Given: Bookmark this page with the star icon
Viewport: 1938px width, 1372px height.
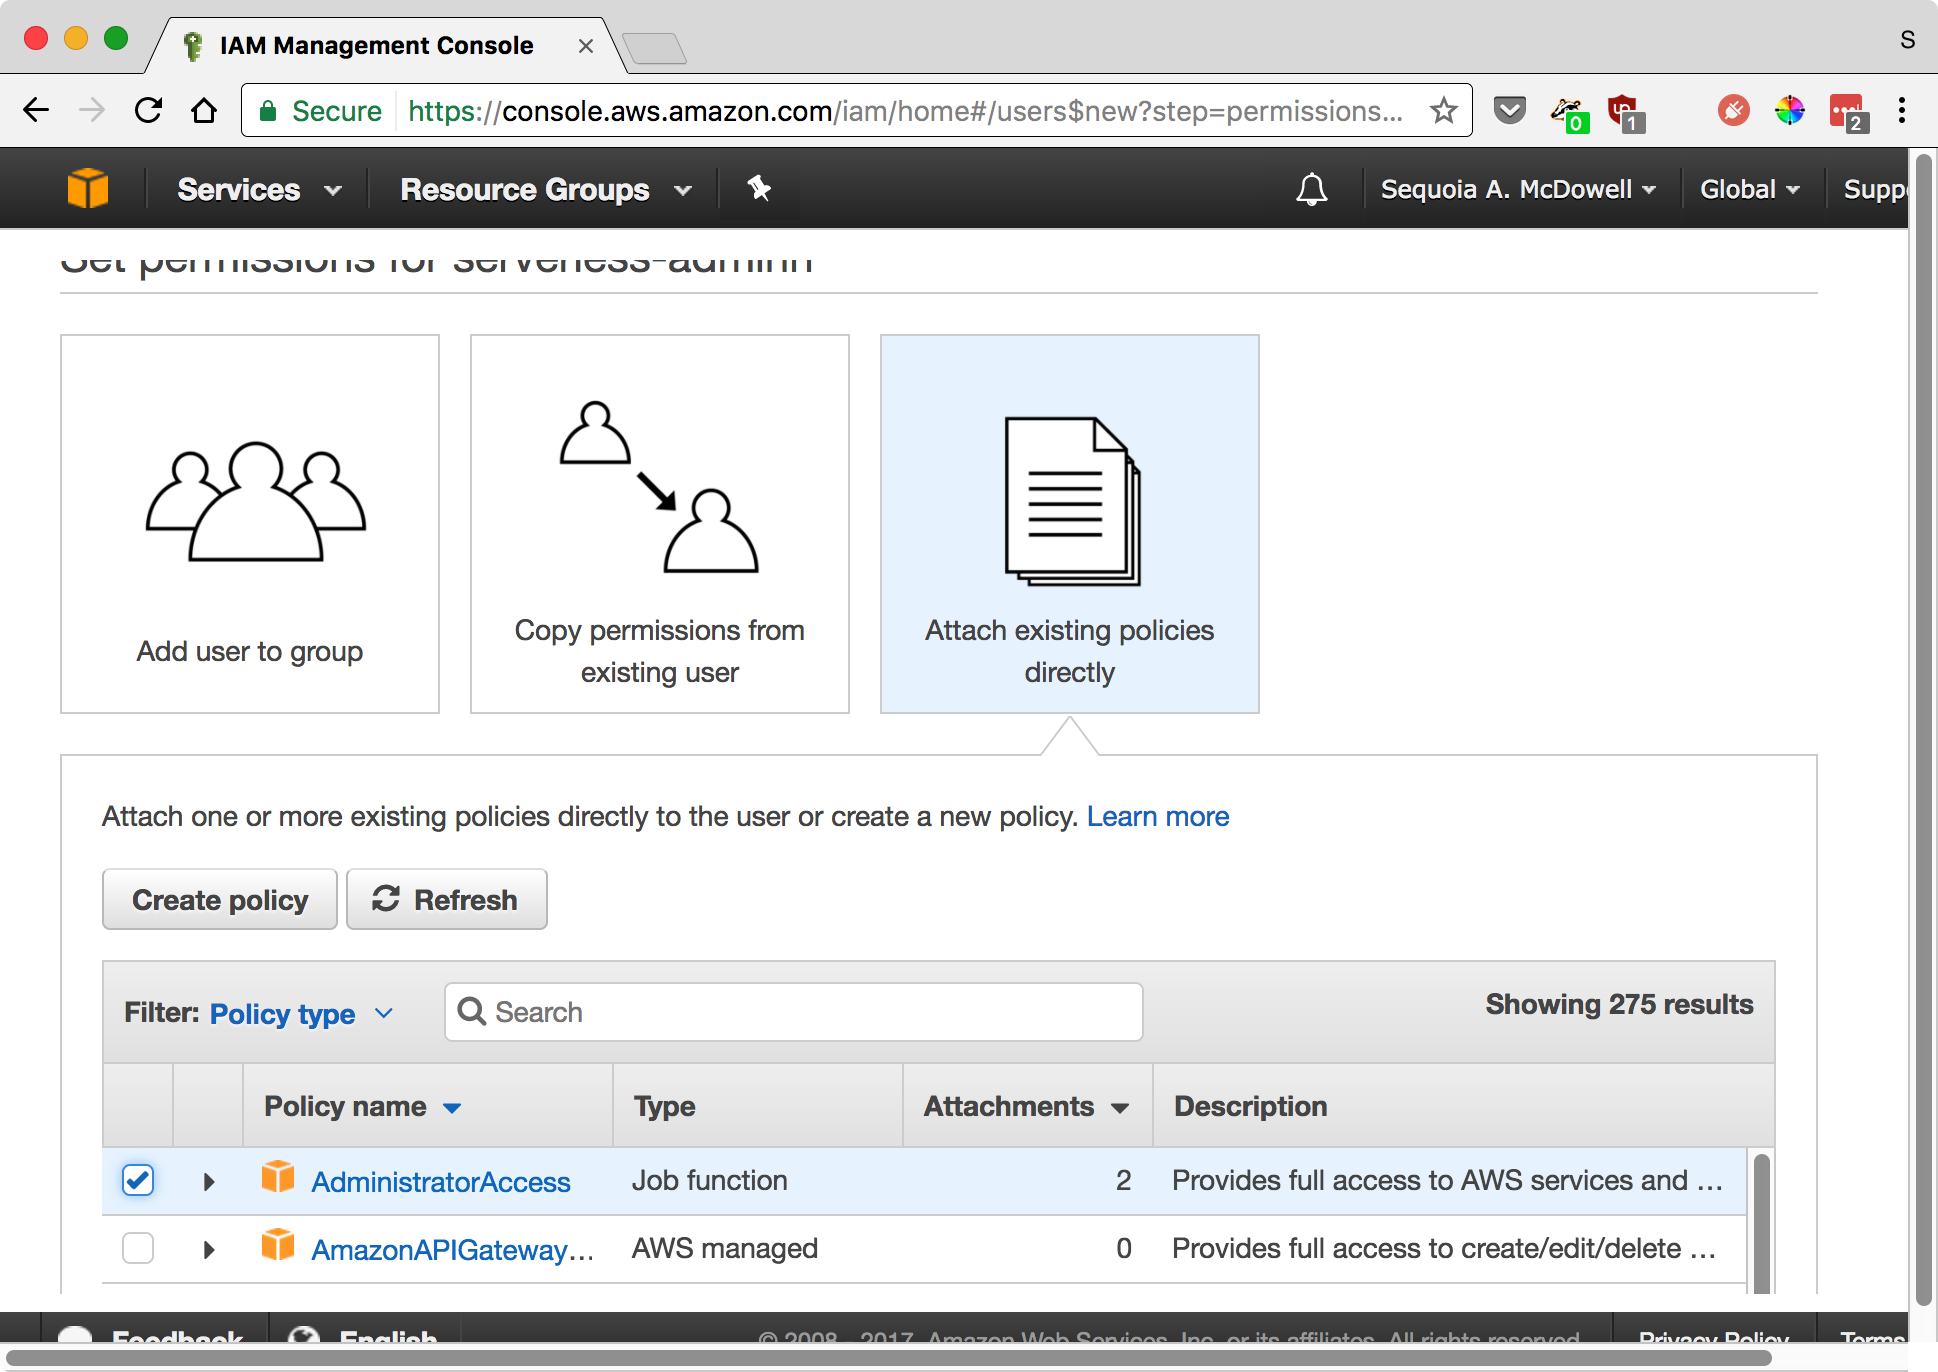Looking at the screenshot, I should point(1443,110).
